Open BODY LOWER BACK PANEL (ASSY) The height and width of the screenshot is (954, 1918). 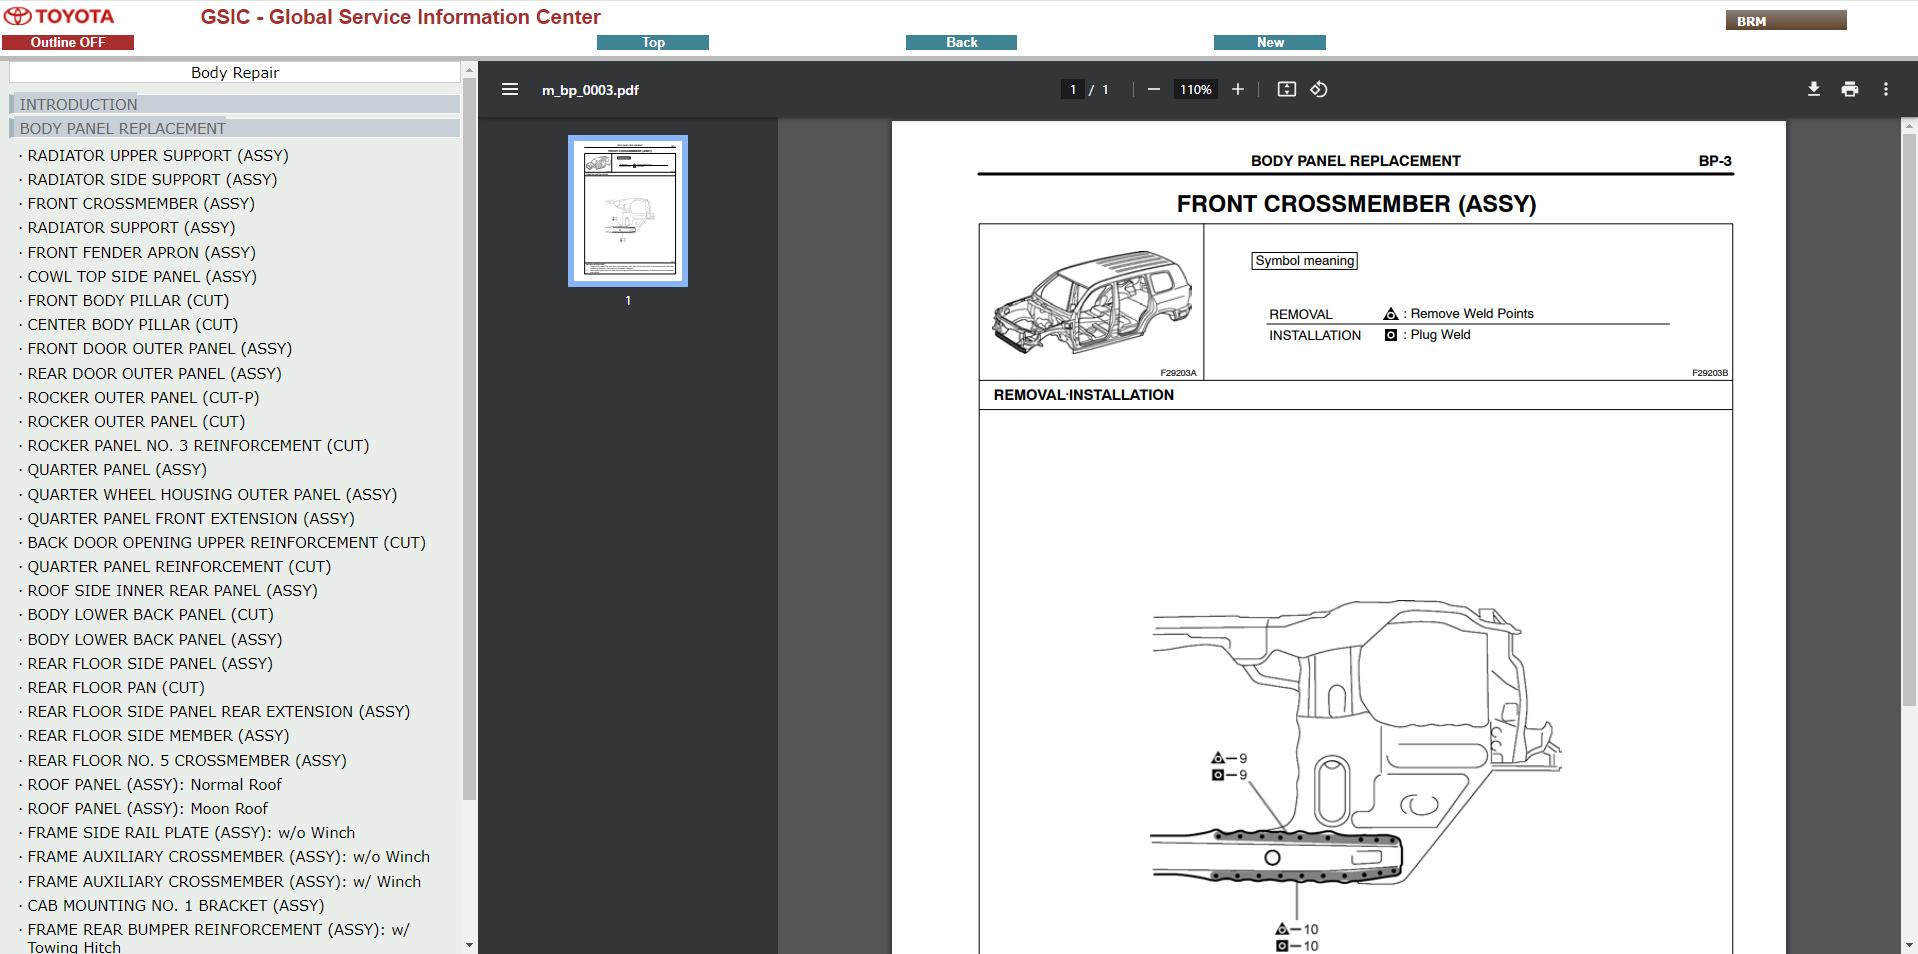coord(155,639)
